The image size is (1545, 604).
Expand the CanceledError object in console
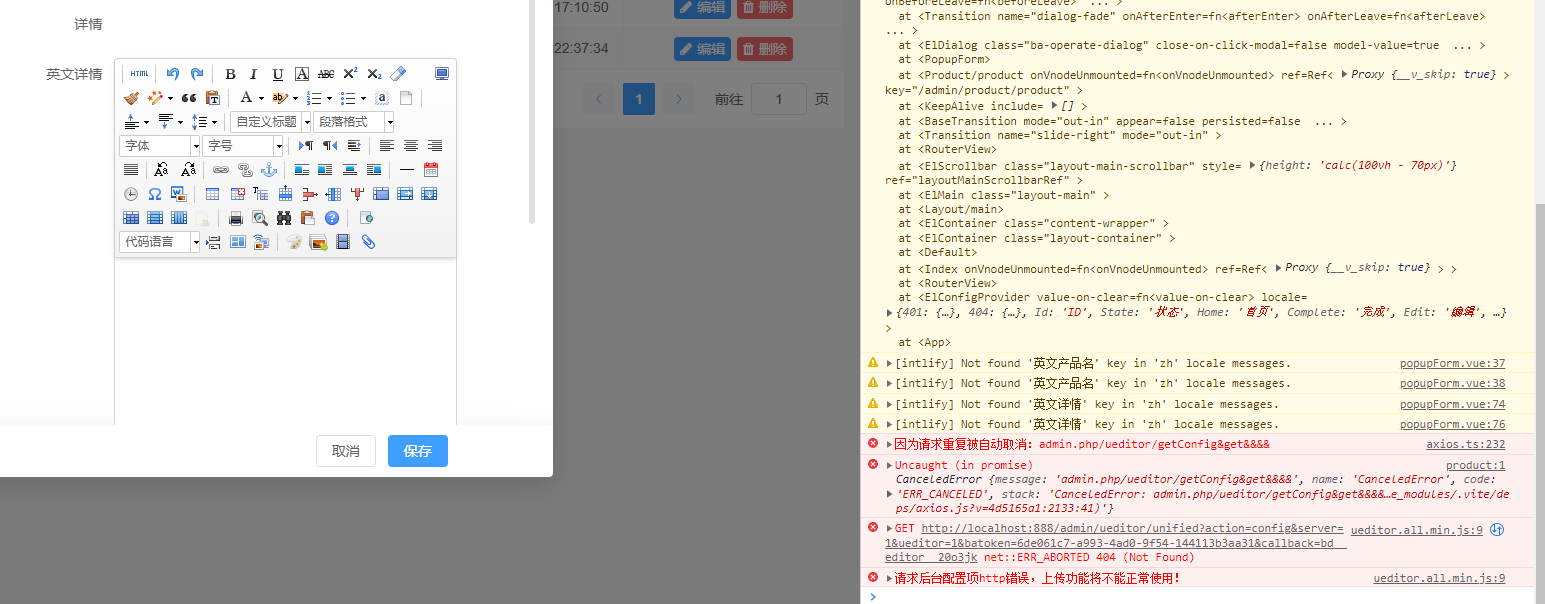(x=889, y=494)
